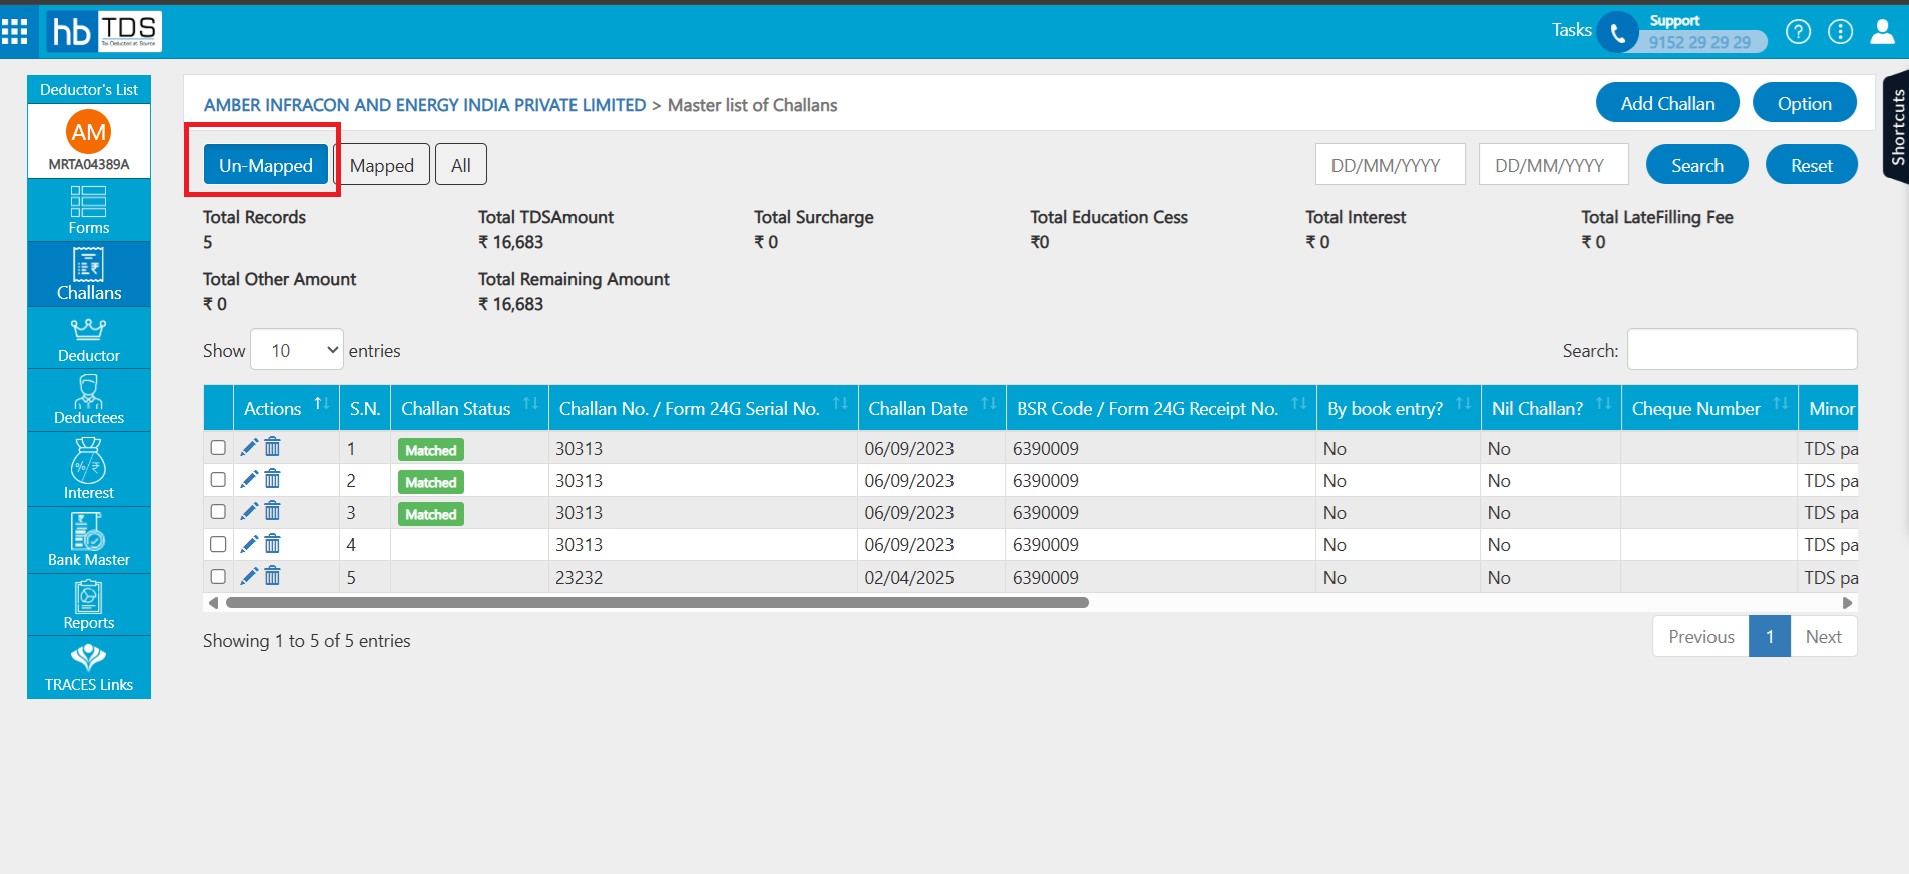The image size is (1909, 874).
Task: Focus the table Search text box
Action: click(1742, 350)
